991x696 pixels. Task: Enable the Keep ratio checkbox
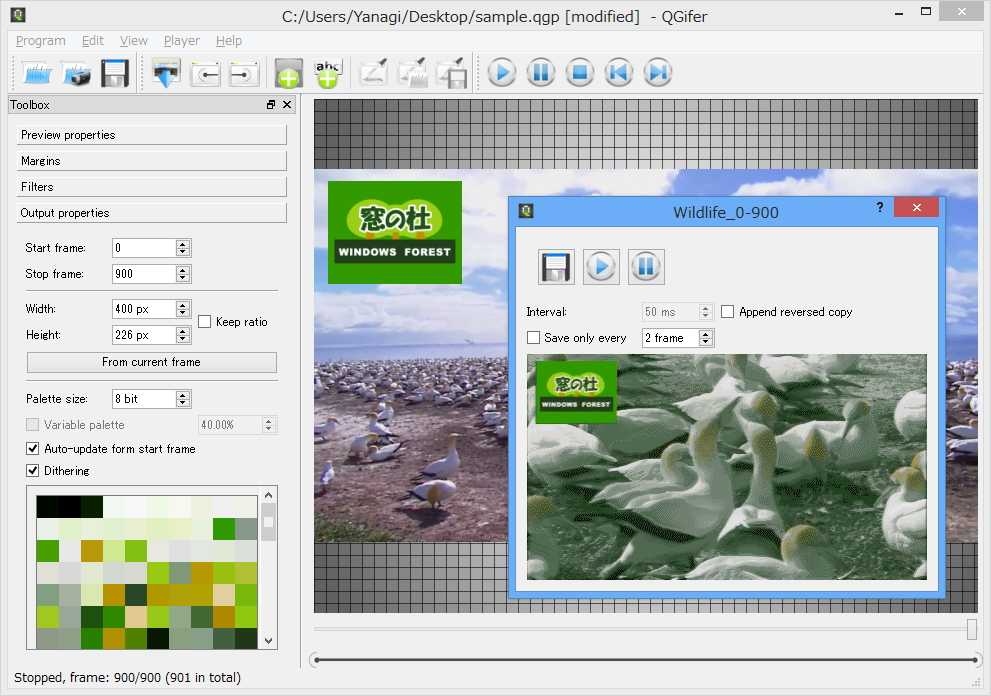point(205,322)
